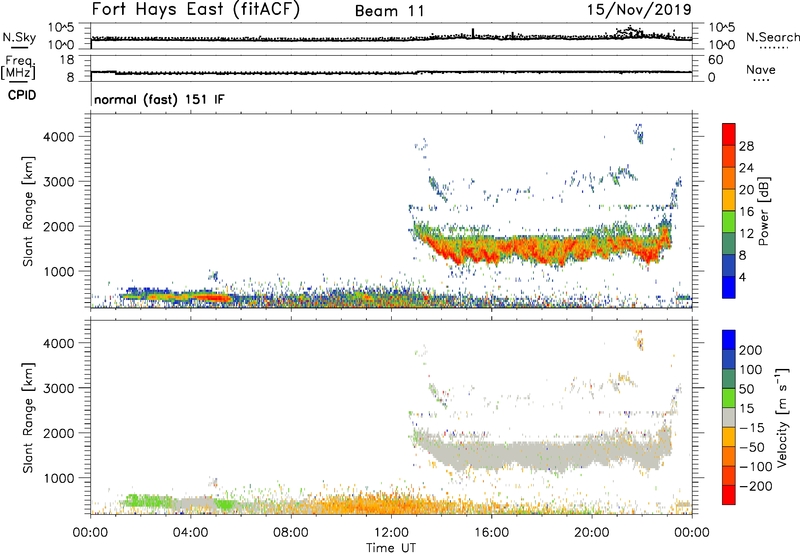
Task: Click the 04:00 time axis tick label
Action: [x=191, y=533]
